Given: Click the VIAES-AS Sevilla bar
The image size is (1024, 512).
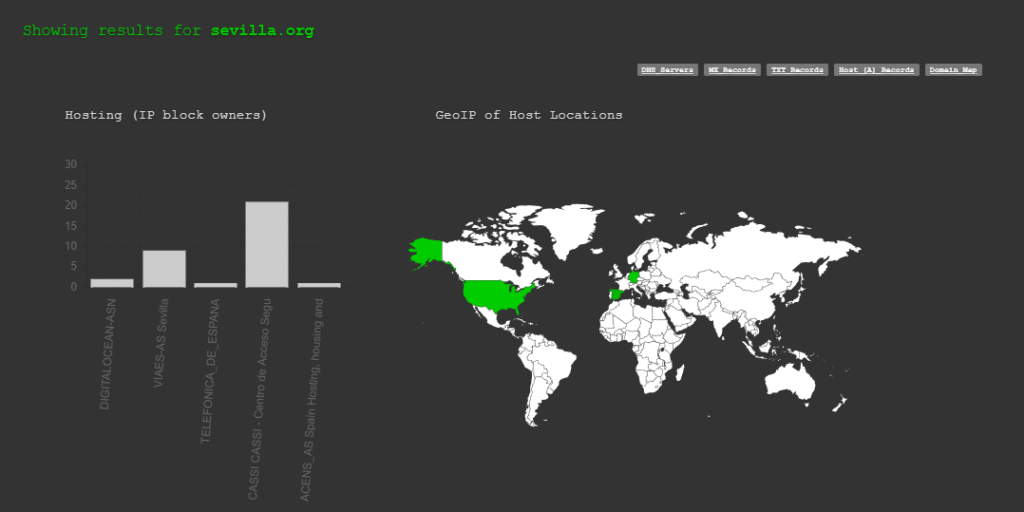Looking at the screenshot, I should tap(164, 268).
